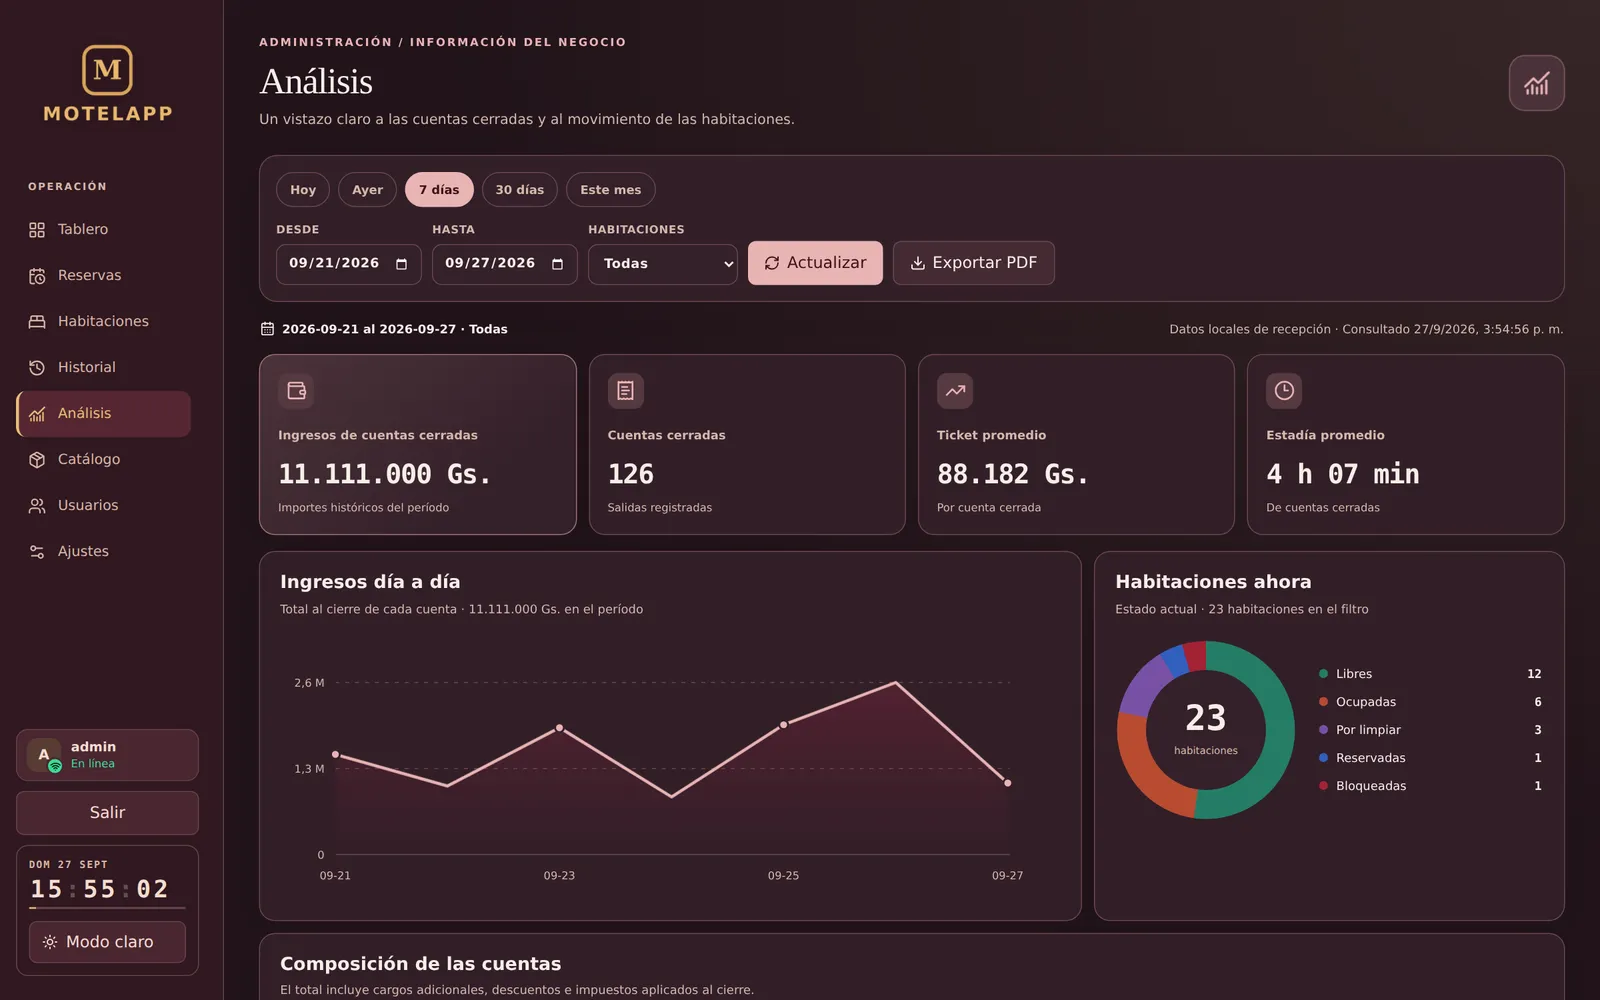This screenshot has width=1600, height=1000.
Task: Select the Este mes period filter
Action: tap(610, 190)
